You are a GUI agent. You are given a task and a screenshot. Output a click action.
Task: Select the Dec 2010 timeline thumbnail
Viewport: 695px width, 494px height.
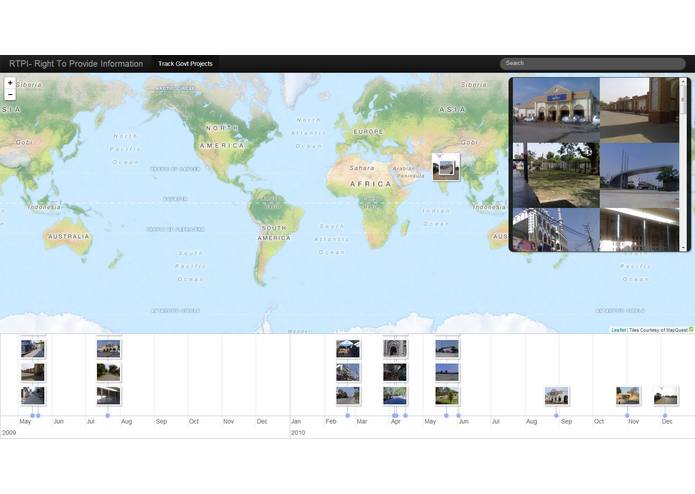666,396
